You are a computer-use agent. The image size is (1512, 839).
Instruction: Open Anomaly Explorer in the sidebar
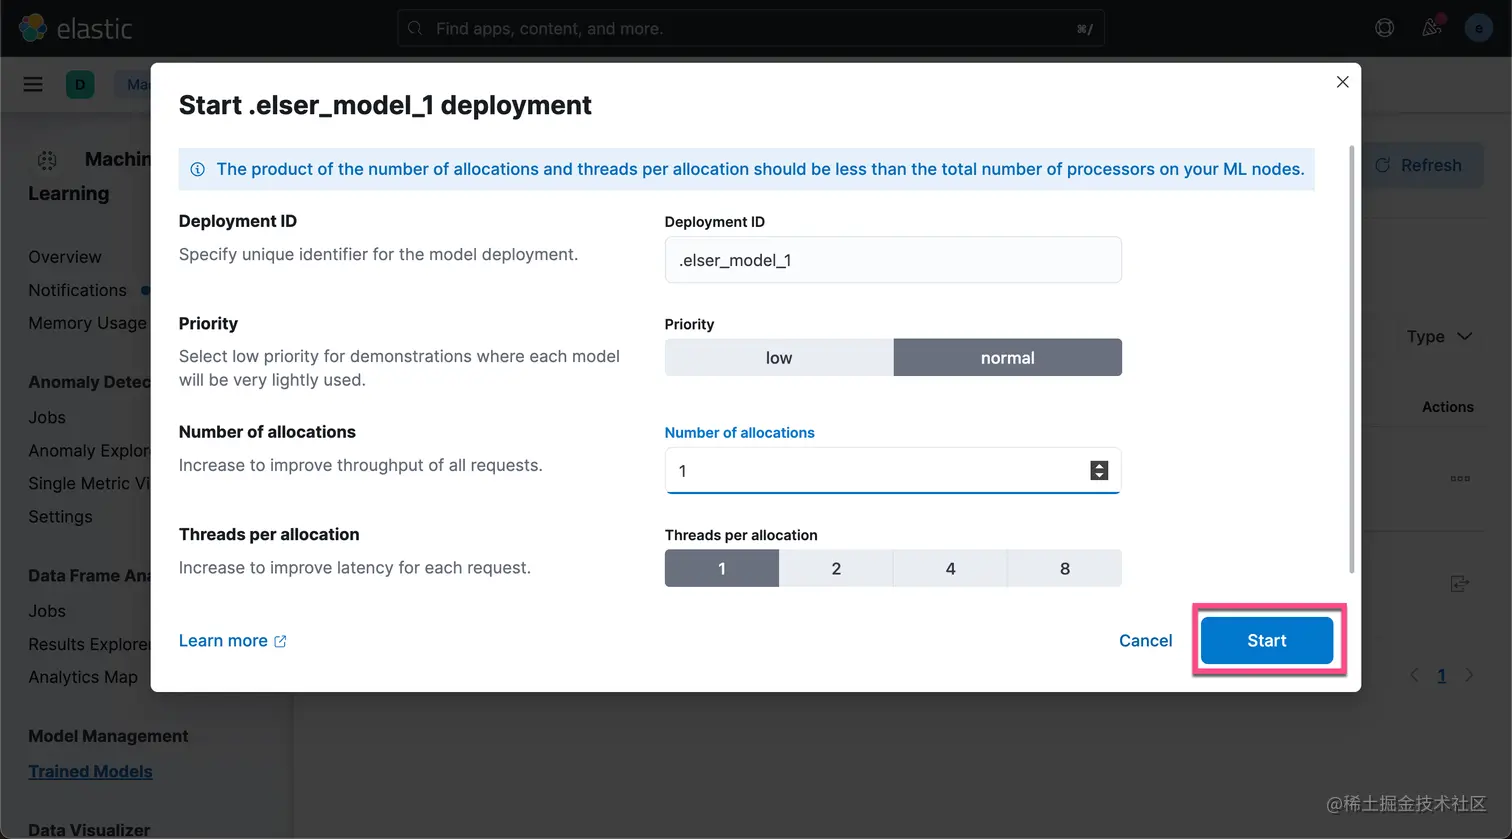coord(89,450)
